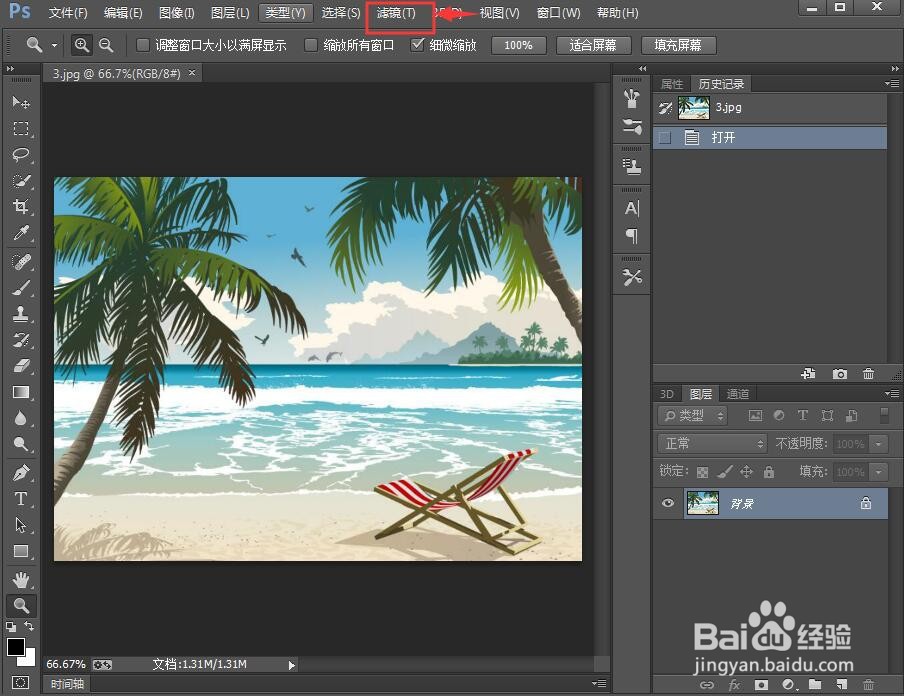This screenshot has width=904, height=696.
Task: Select the Gradient tool
Action: coord(21,392)
